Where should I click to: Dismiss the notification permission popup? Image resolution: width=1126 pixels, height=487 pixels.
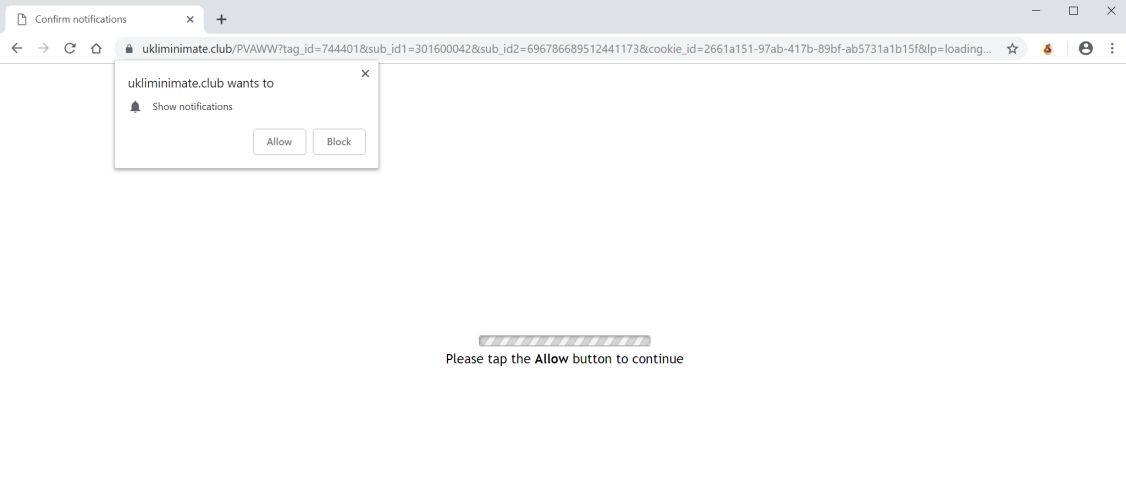click(x=365, y=73)
